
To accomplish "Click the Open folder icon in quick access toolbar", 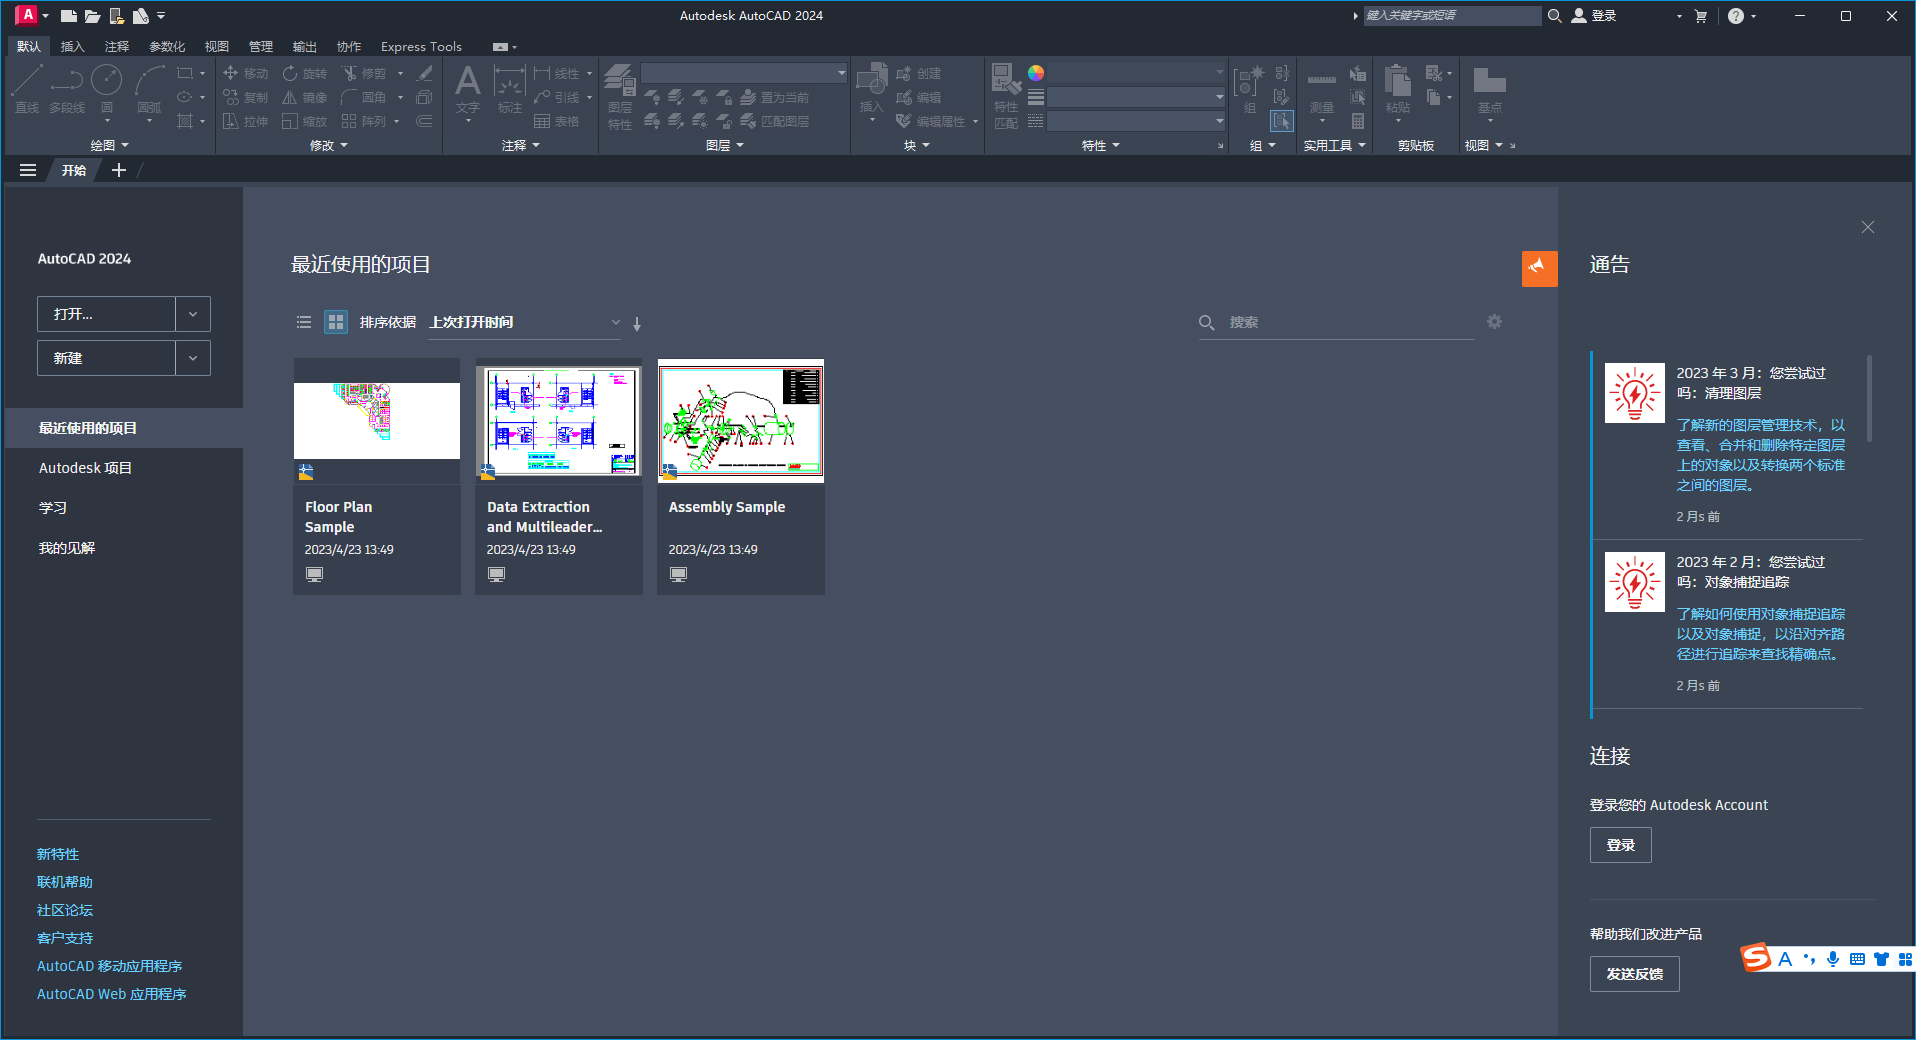I will pyautogui.click(x=92, y=16).
